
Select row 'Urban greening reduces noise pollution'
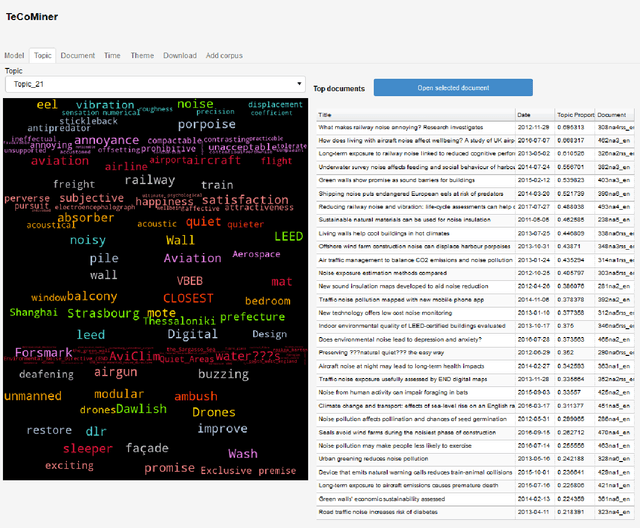414,456
